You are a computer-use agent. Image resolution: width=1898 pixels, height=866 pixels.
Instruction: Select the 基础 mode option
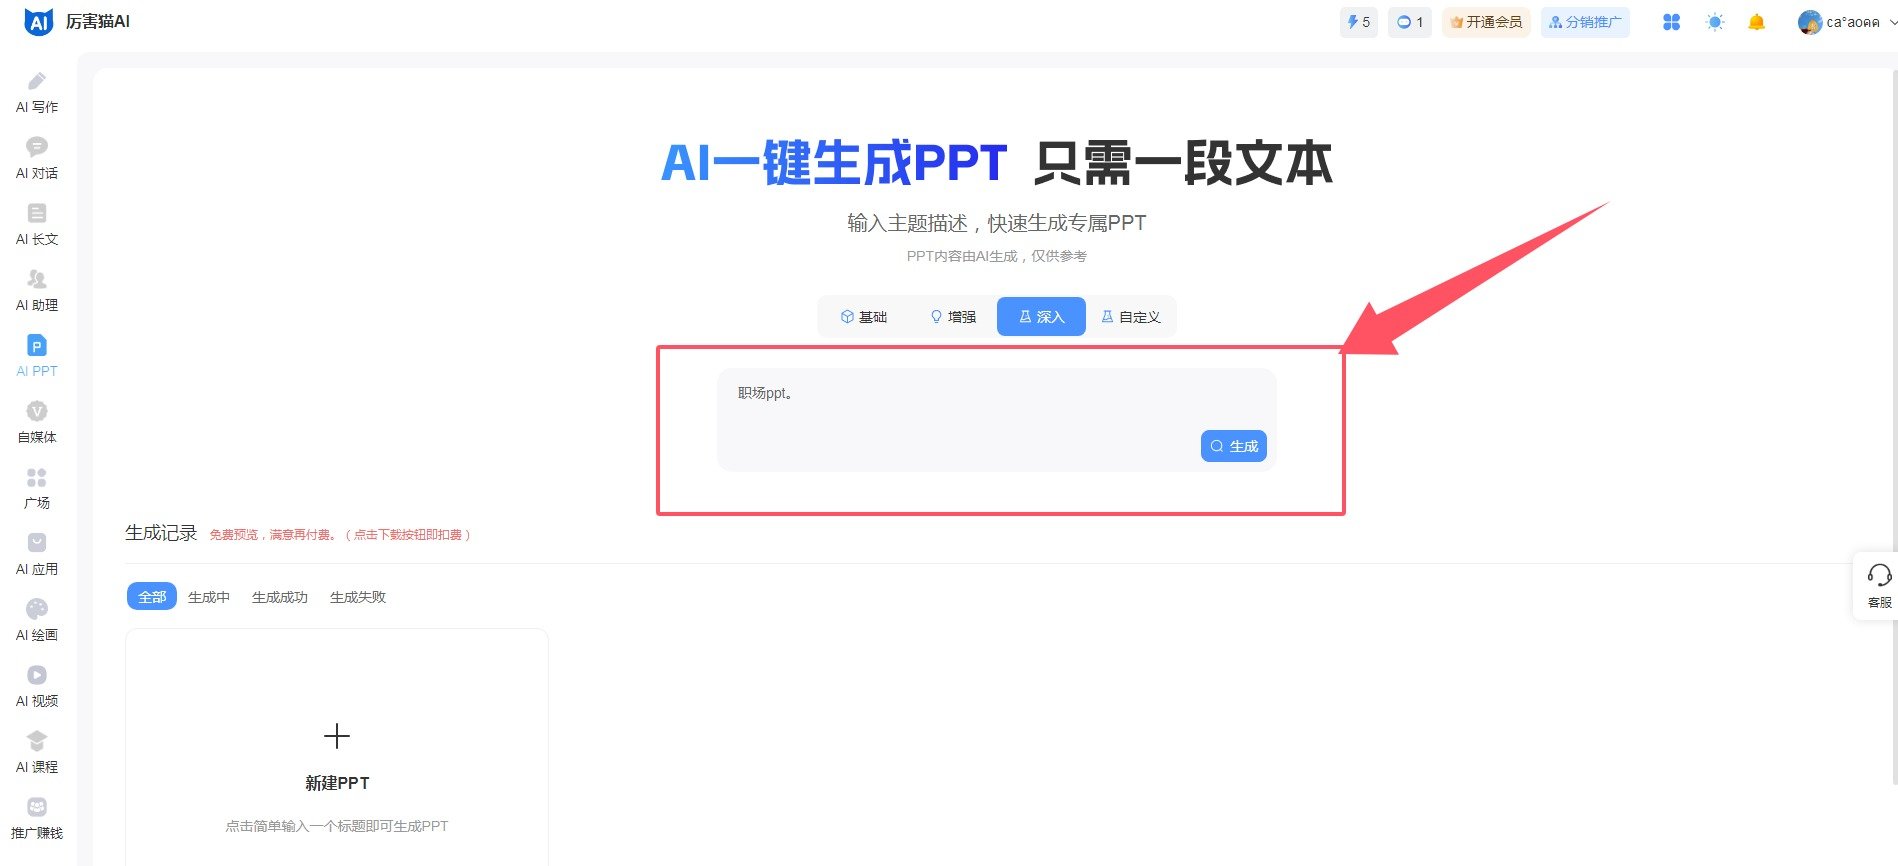pyautogui.click(x=863, y=317)
